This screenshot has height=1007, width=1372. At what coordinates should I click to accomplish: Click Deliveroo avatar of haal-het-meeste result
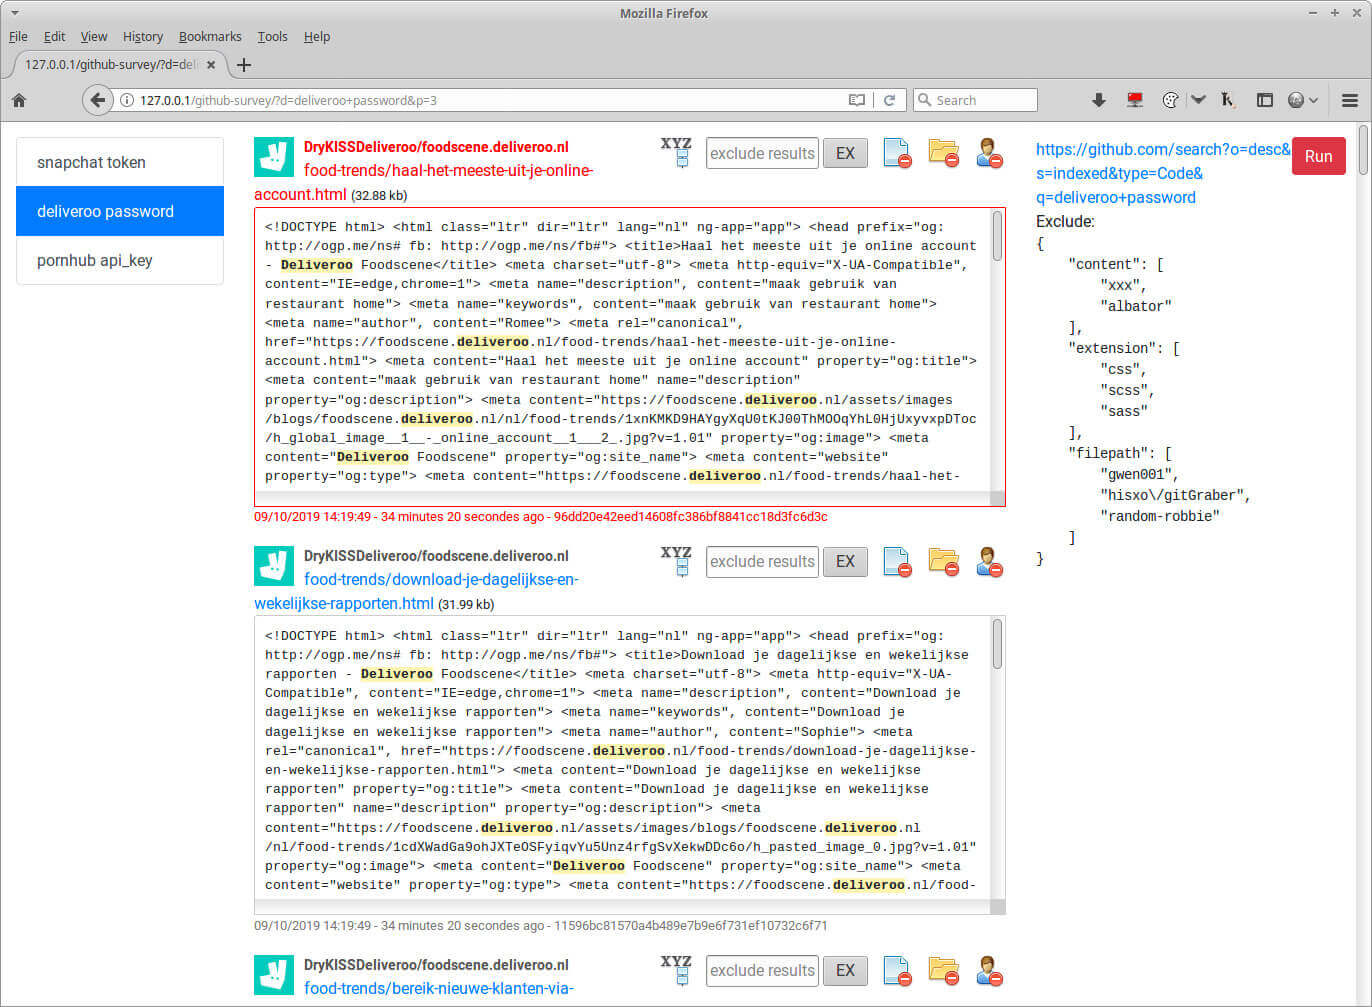pyautogui.click(x=274, y=157)
